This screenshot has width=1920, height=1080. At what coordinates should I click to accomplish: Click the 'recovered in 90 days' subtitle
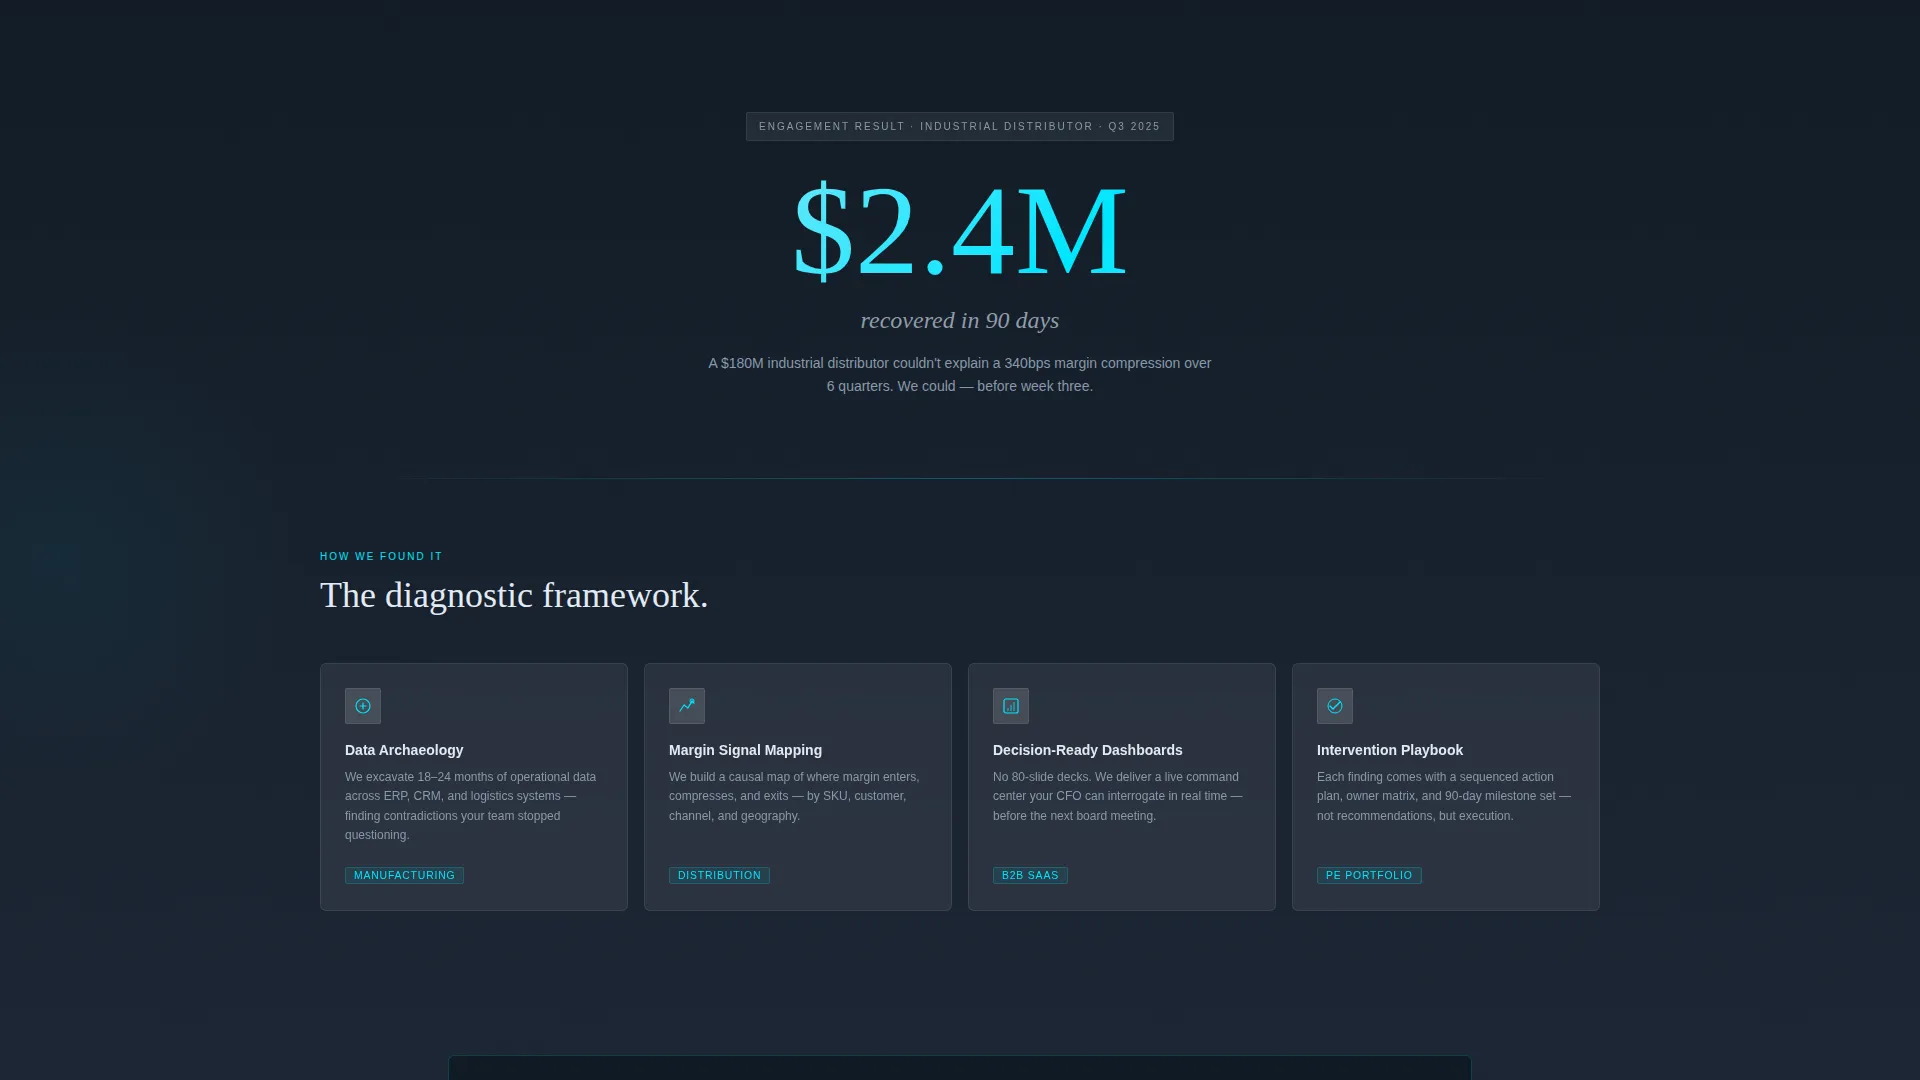click(960, 321)
